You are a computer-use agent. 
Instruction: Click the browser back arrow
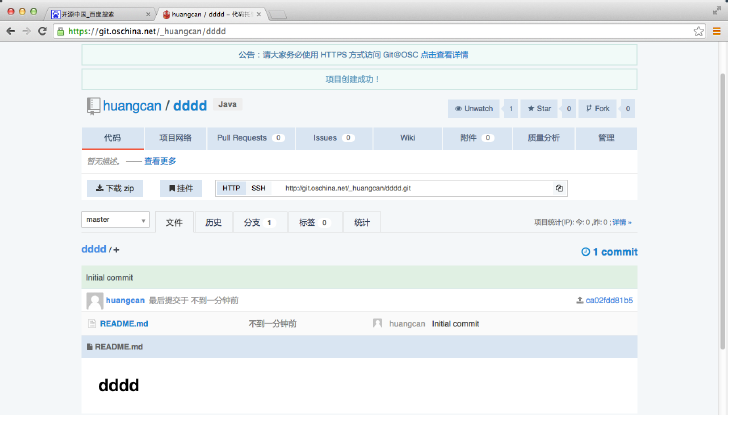tap(10, 31)
